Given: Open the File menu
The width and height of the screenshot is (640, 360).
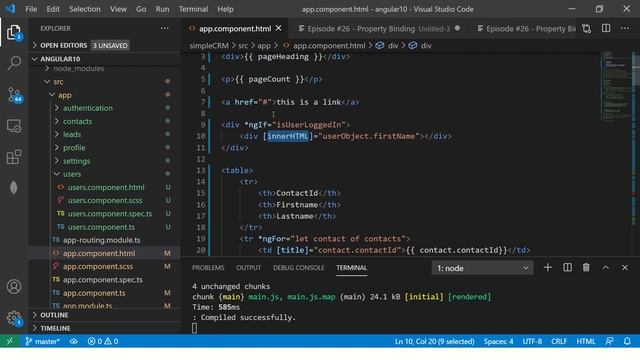Looking at the screenshot, I should 31,9.
